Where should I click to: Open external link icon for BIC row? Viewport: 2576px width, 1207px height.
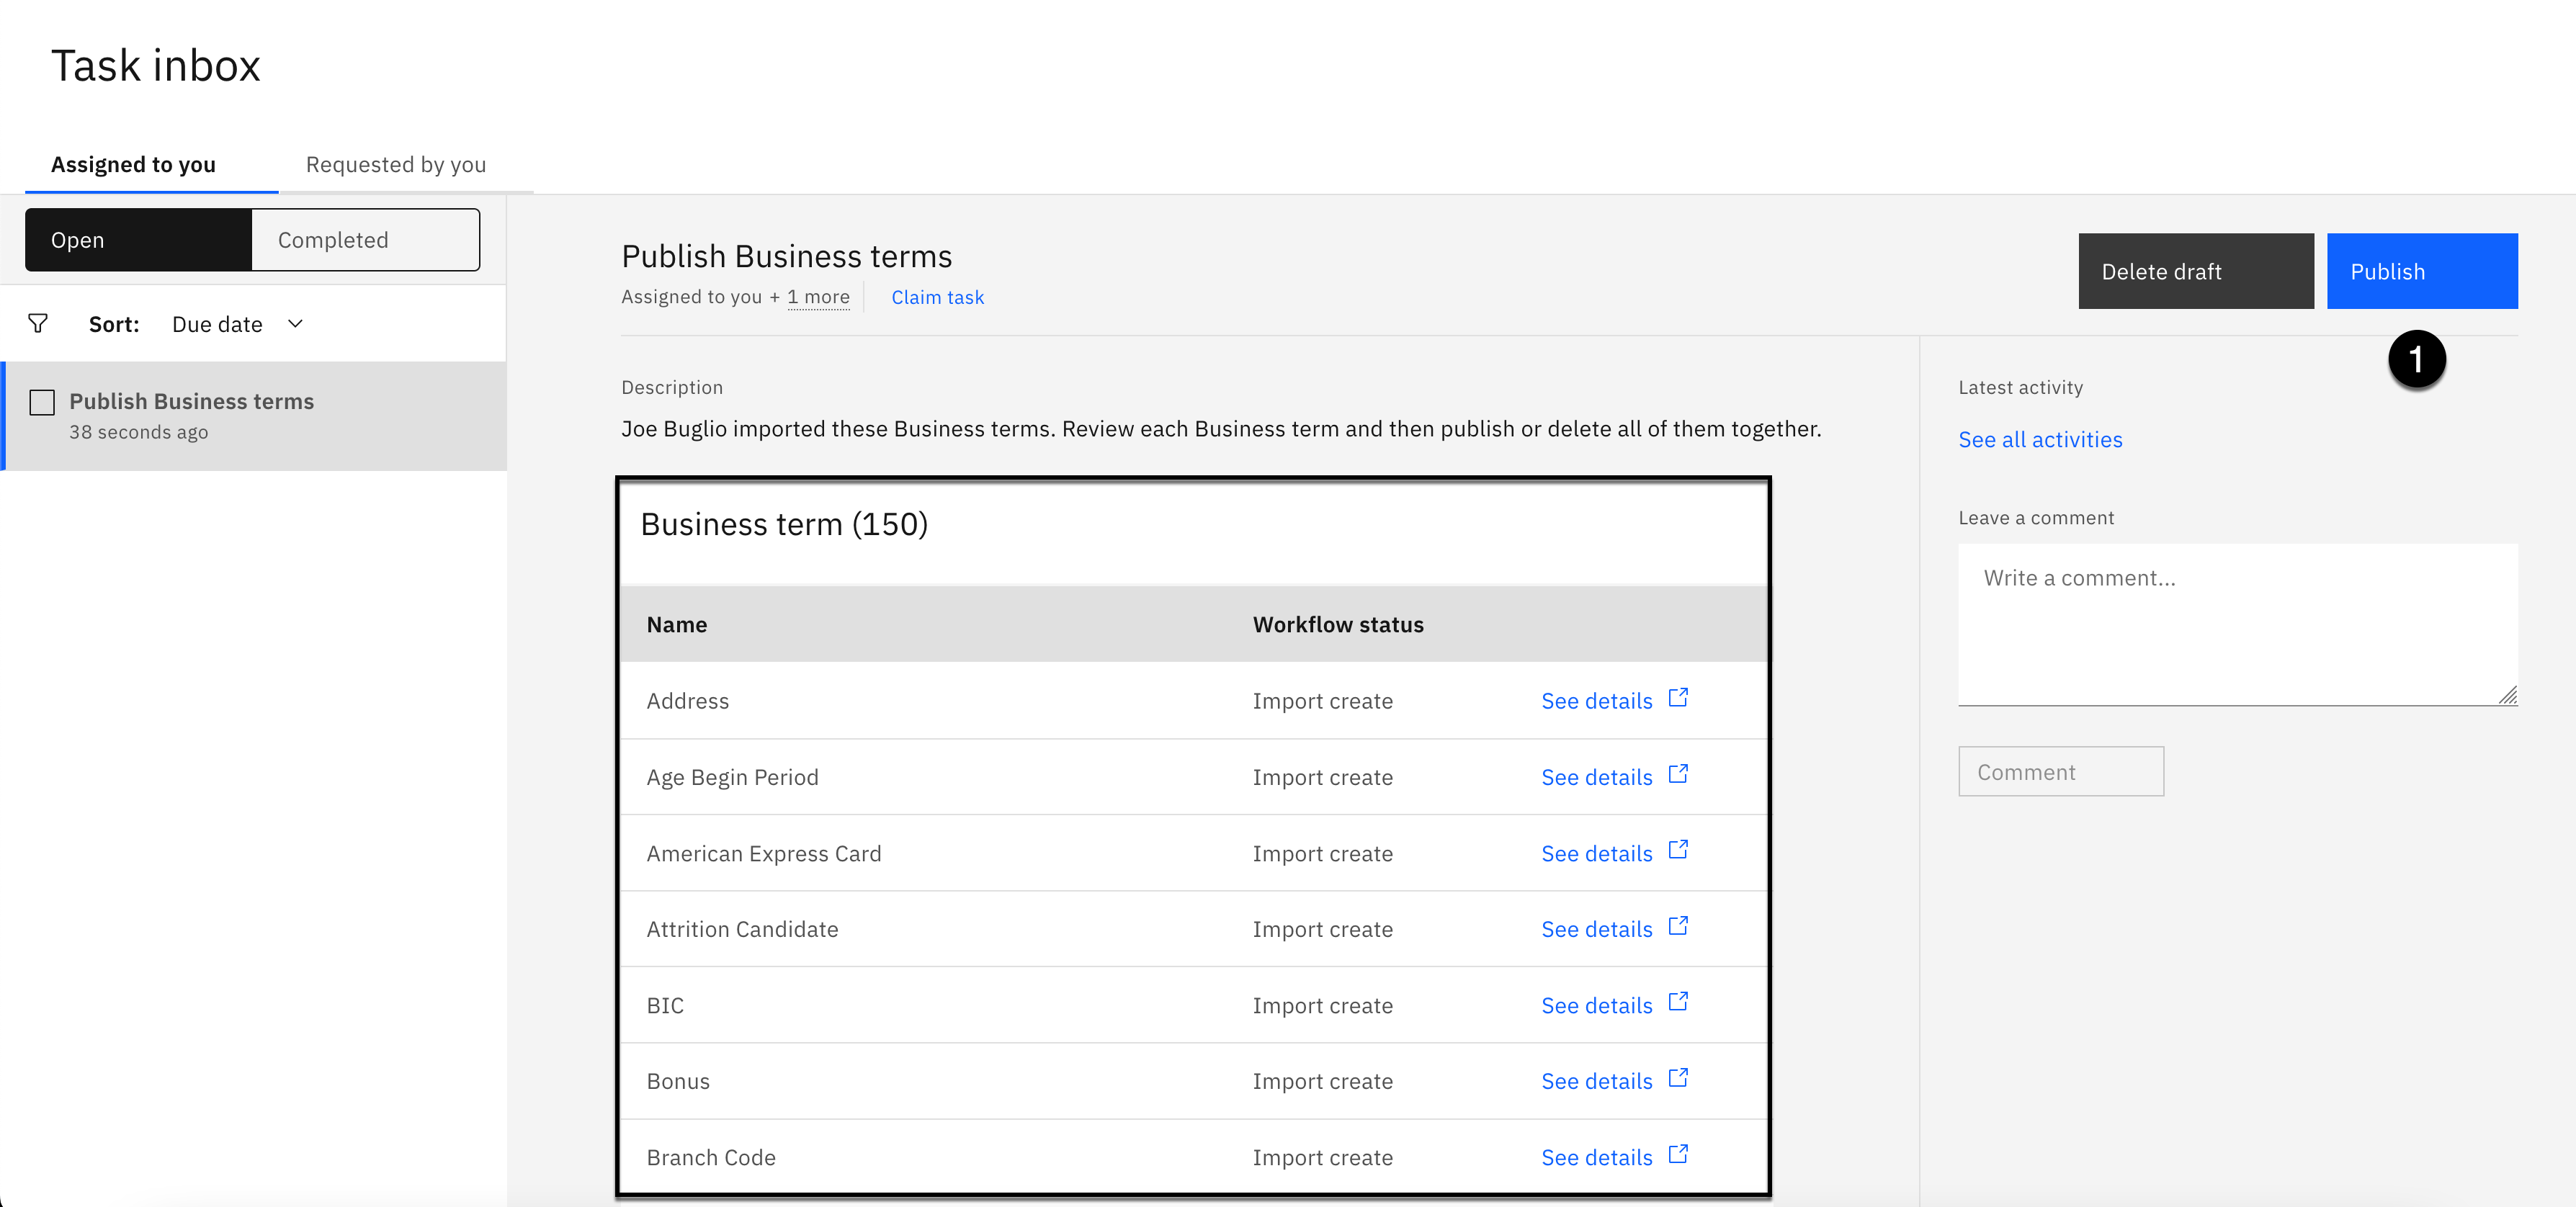(1678, 1002)
